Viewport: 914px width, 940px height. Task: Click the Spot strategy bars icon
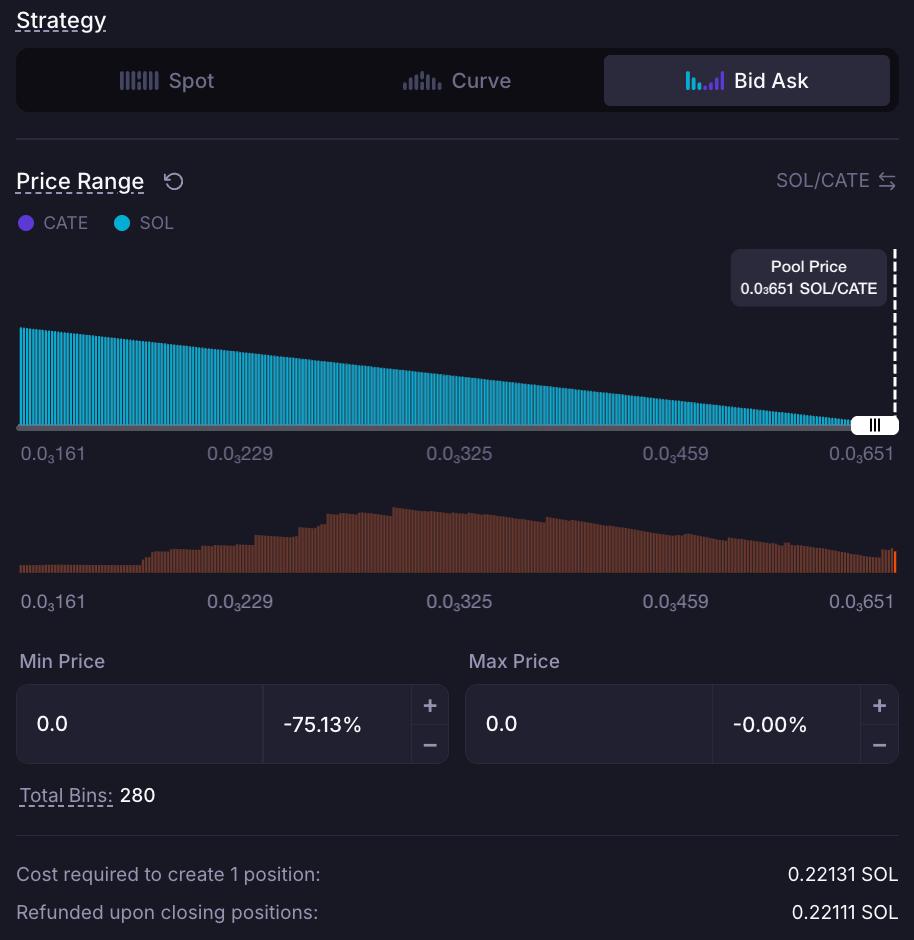pyautogui.click(x=139, y=80)
